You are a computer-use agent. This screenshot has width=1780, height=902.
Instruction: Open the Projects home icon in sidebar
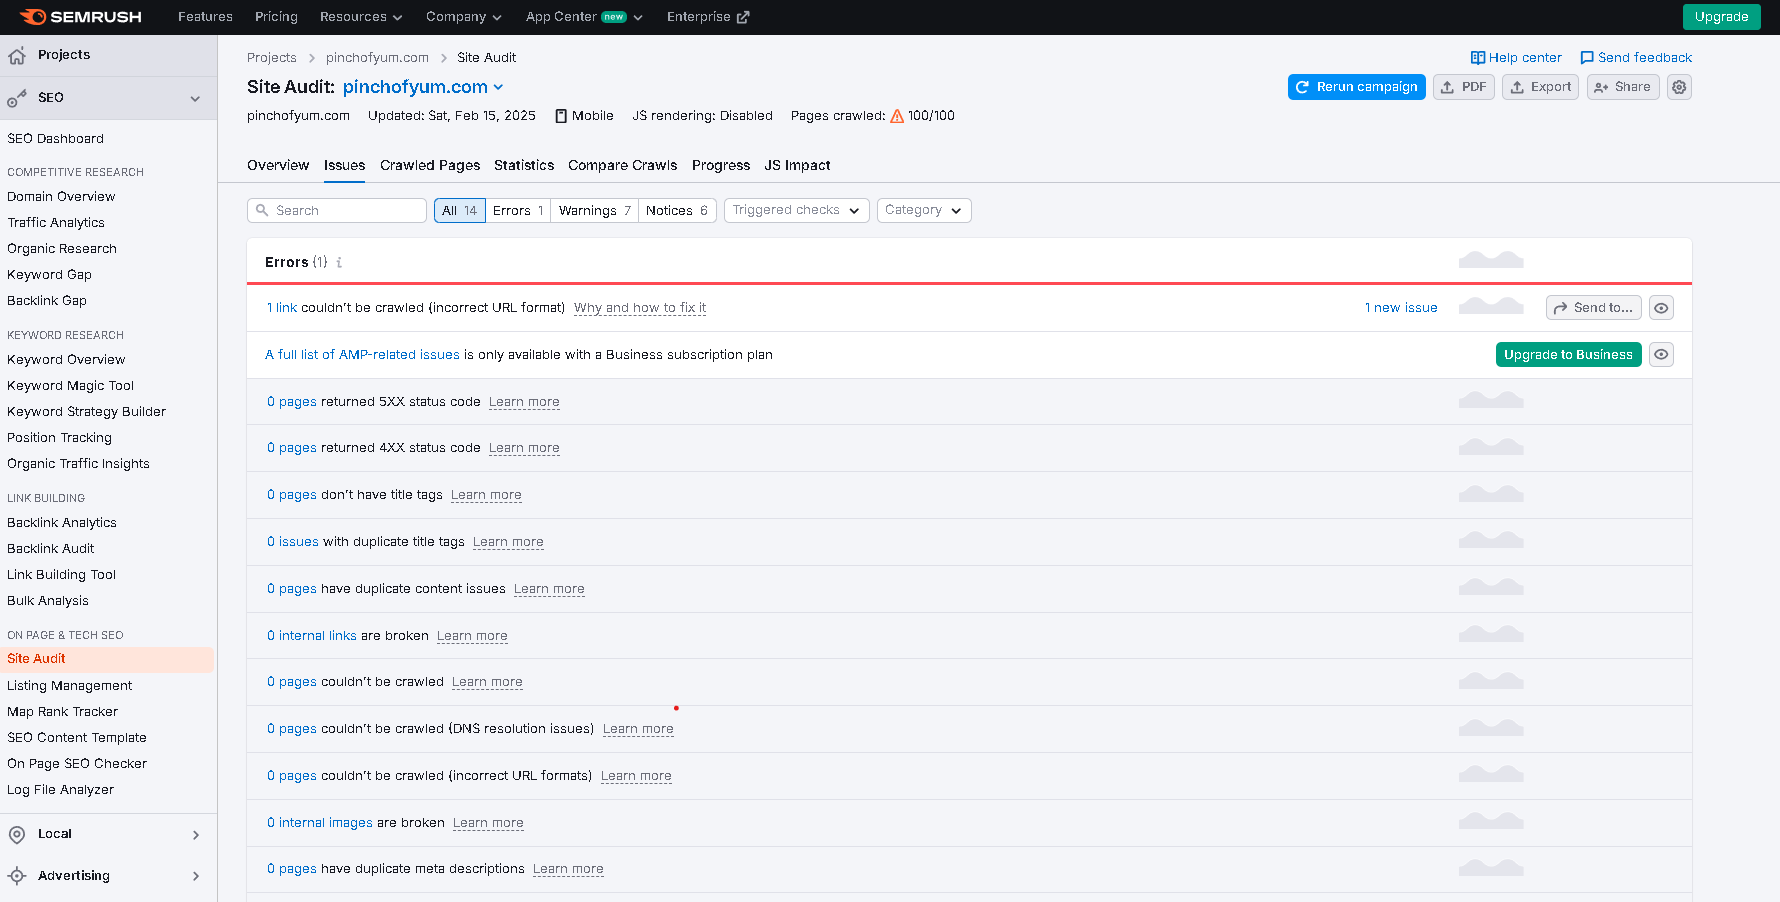17,56
